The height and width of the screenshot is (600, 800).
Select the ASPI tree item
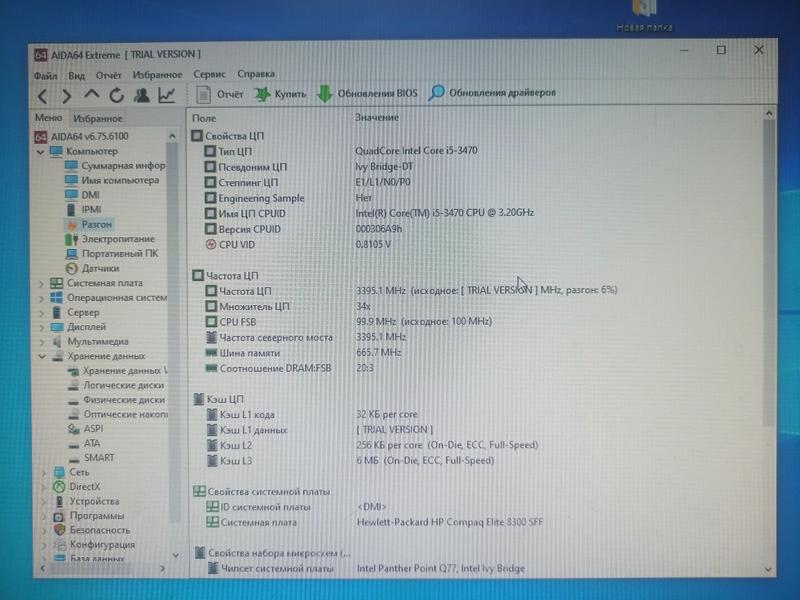pyautogui.click(x=86, y=429)
